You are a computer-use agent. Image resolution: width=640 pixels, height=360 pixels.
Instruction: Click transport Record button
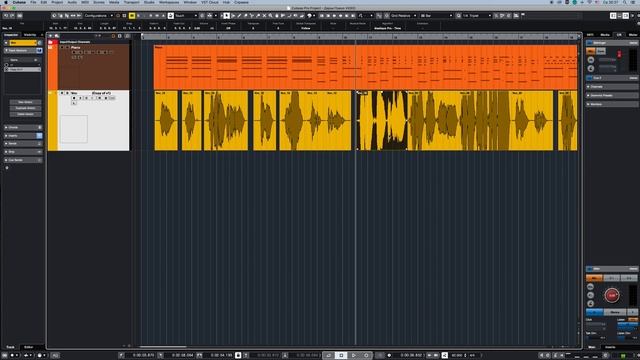[366, 355]
